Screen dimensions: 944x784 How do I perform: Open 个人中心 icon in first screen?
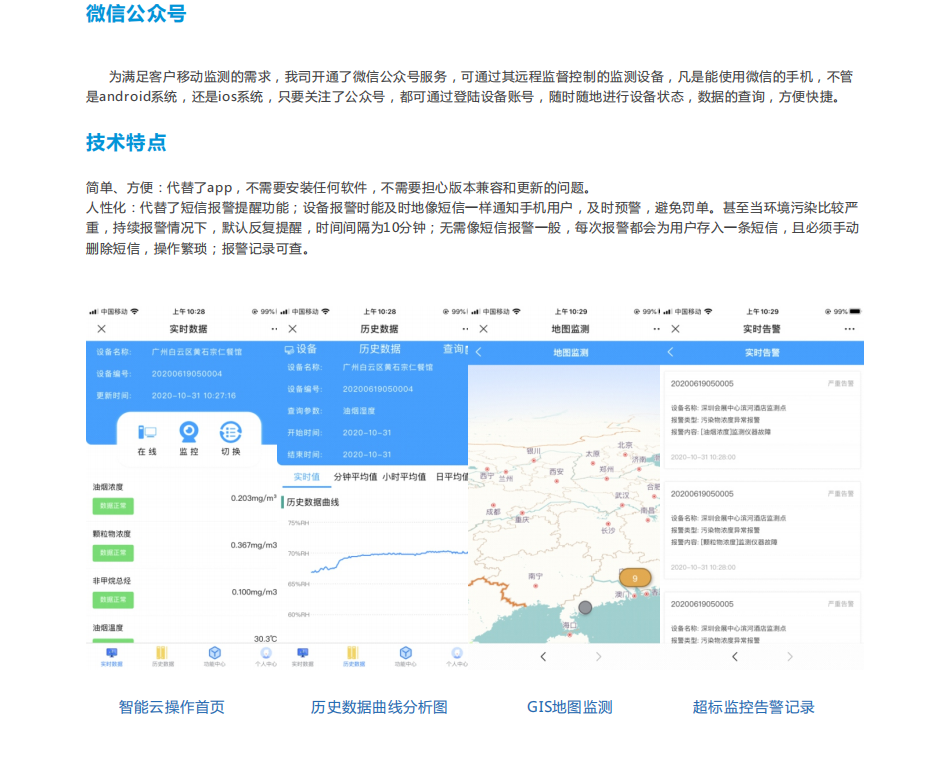pyautogui.click(x=266, y=656)
